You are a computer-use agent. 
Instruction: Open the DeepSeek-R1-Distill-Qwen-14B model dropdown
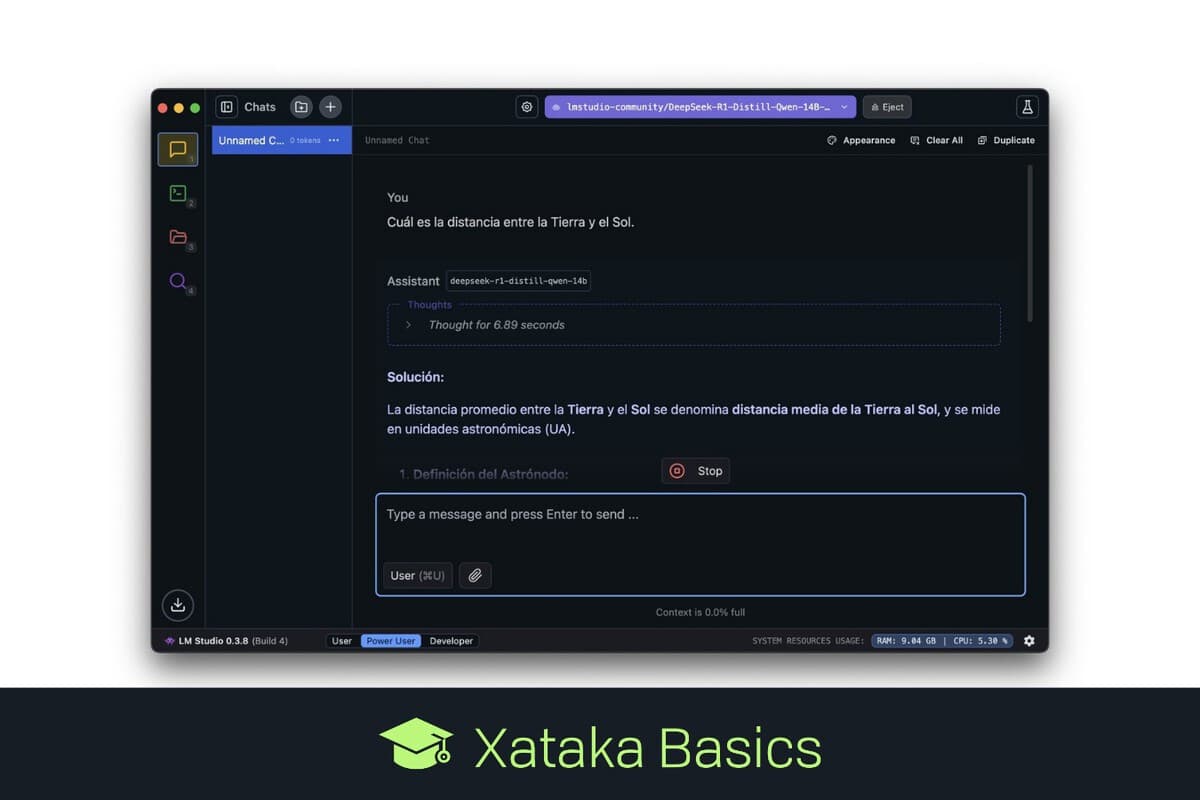[700, 106]
